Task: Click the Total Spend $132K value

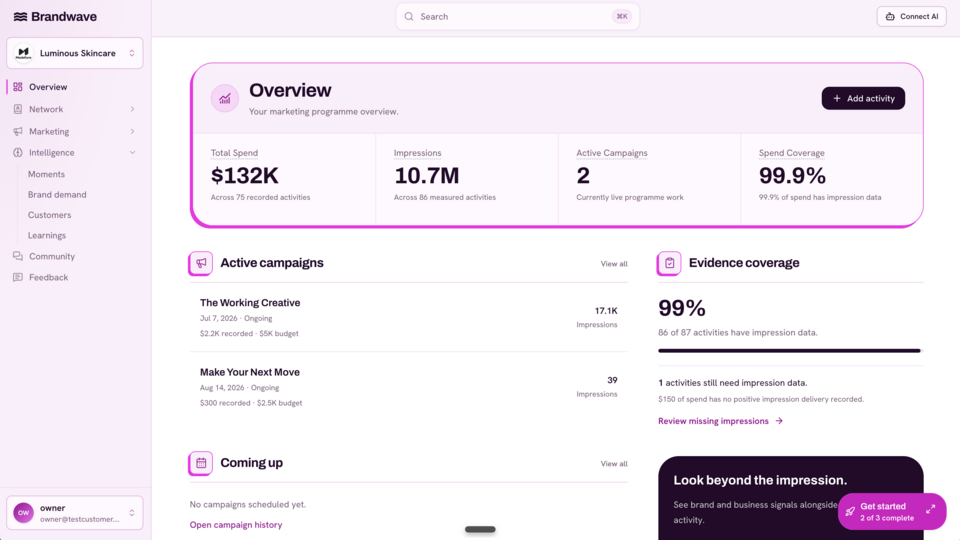Action: [244, 176]
